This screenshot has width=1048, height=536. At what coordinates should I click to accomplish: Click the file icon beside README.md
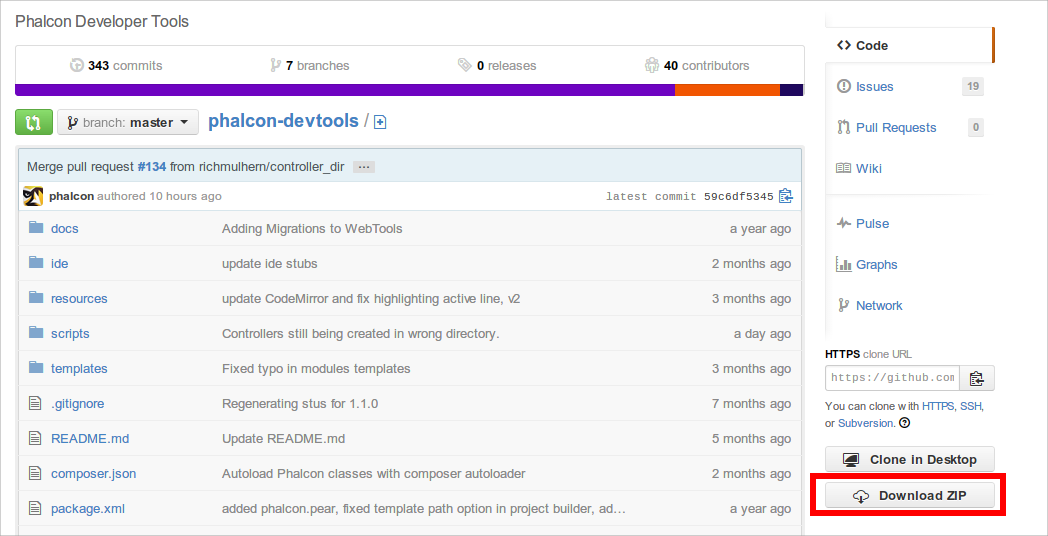35,438
